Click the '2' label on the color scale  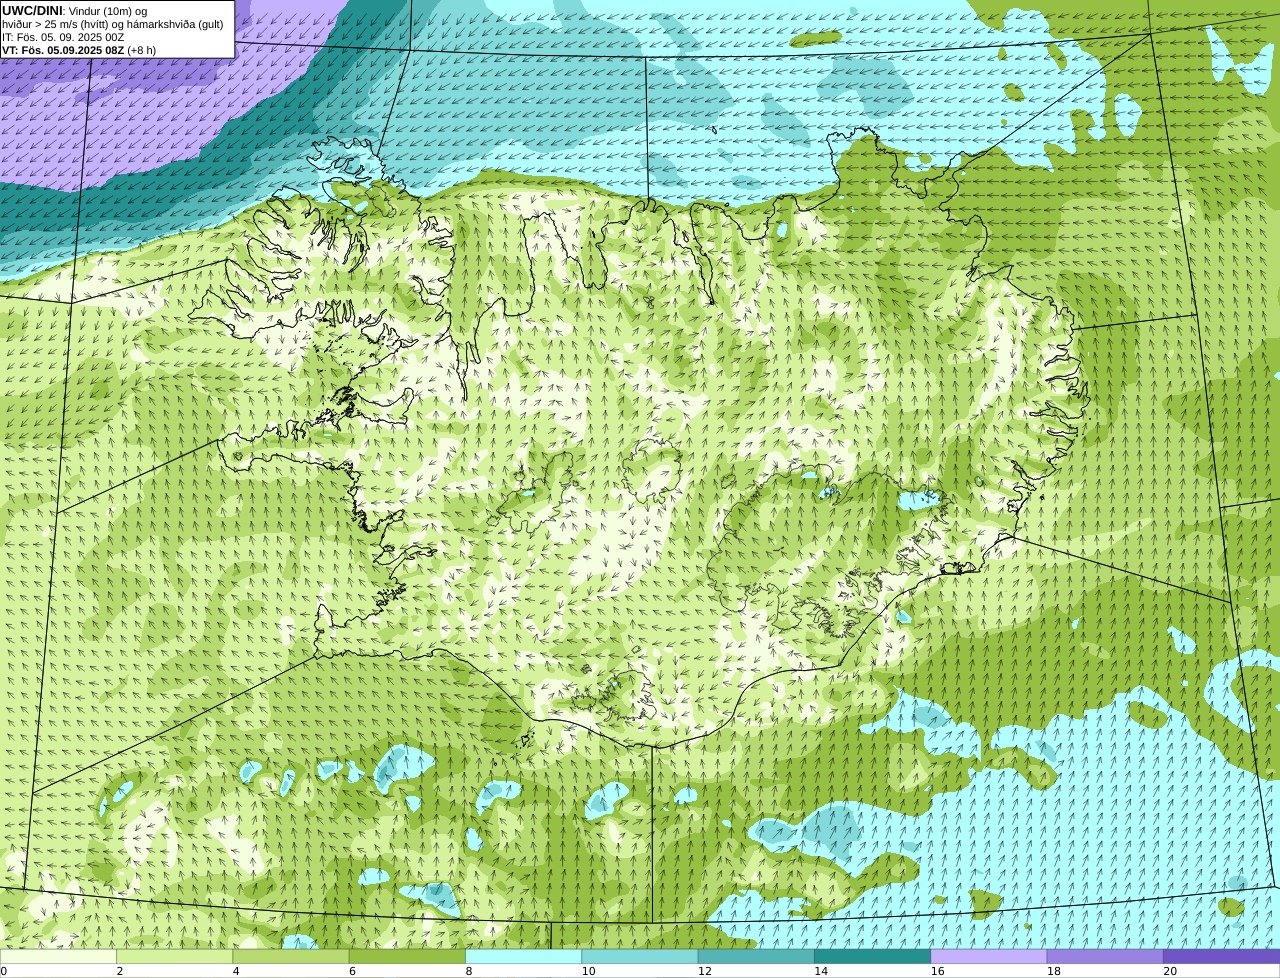pos(120,971)
